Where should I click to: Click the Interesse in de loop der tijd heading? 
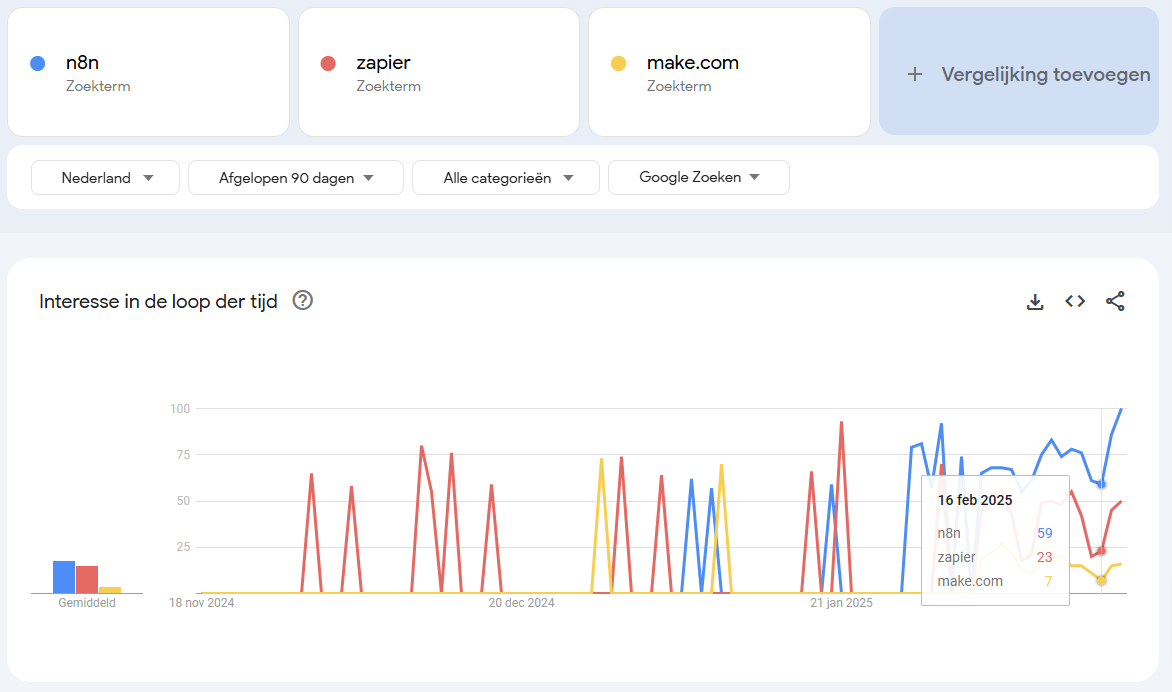(x=158, y=301)
